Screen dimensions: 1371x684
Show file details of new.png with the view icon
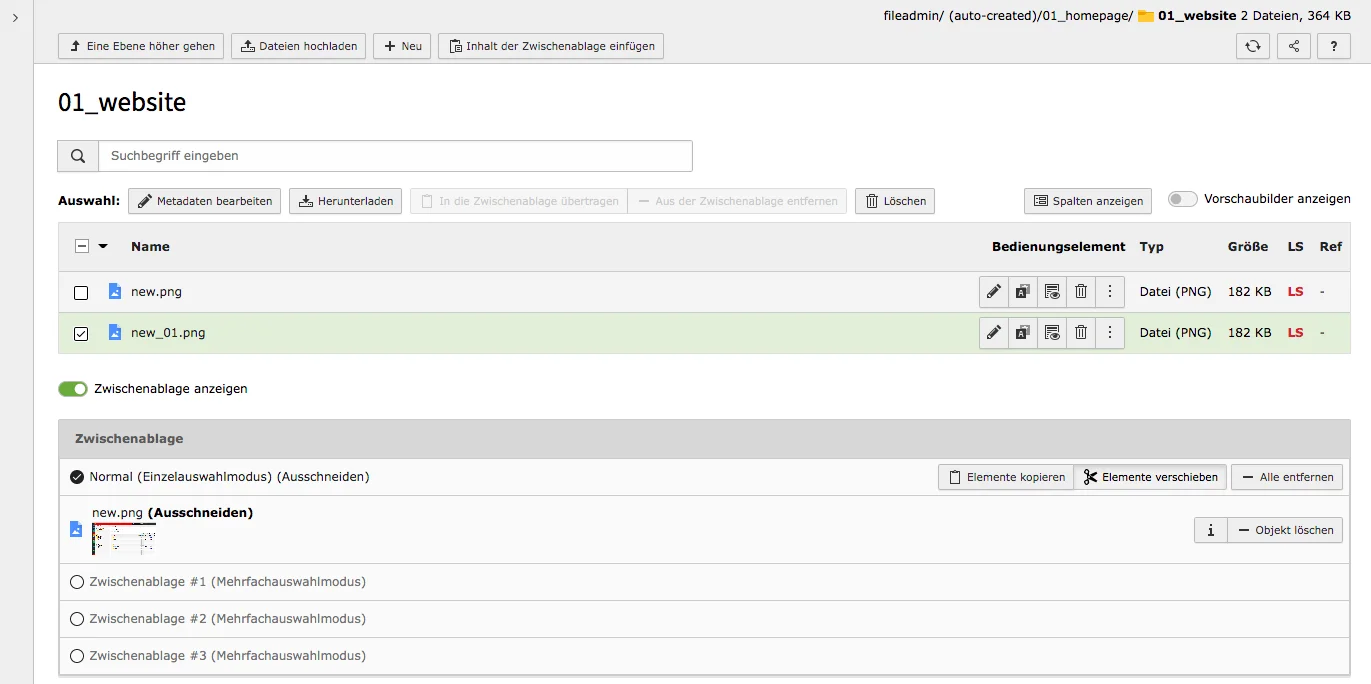pyautogui.click(x=1051, y=291)
